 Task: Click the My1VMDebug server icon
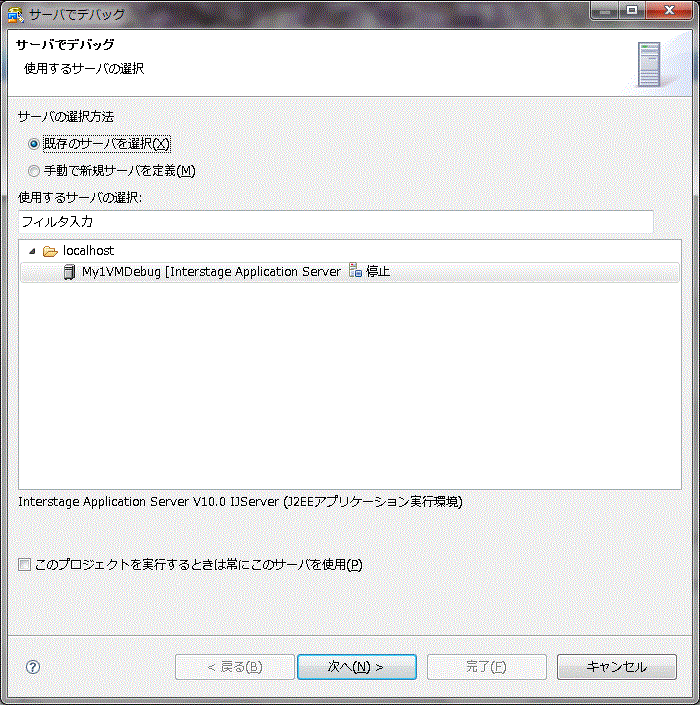[69, 272]
